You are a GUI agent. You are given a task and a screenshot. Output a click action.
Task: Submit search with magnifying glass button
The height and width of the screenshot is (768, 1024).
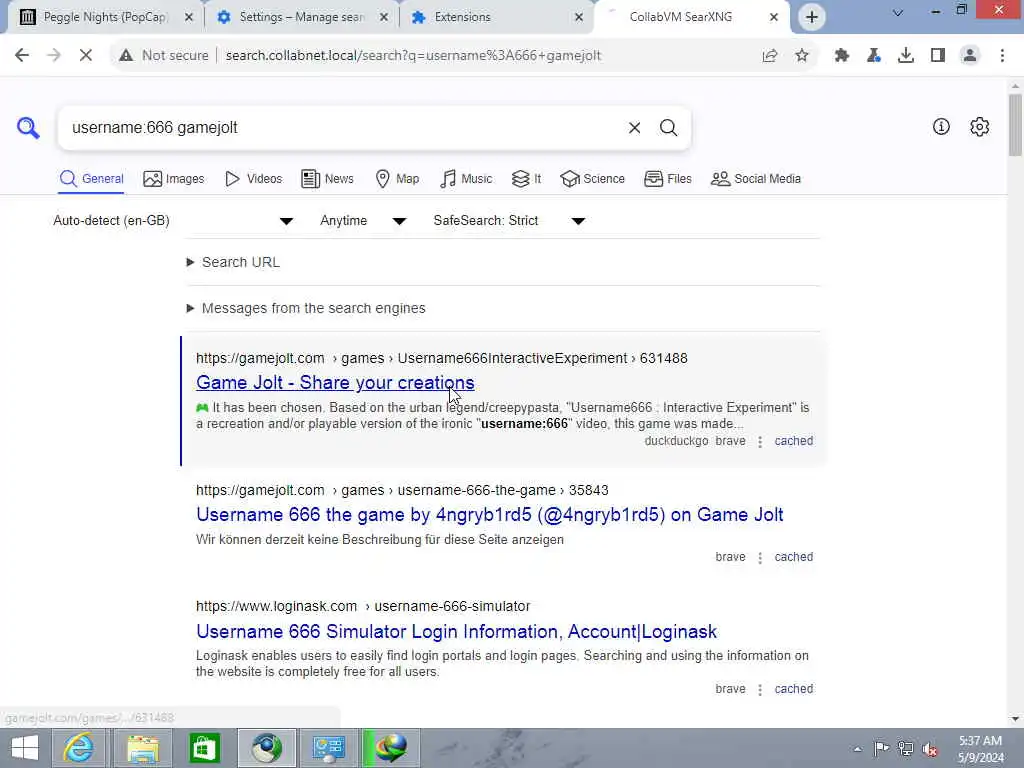668,128
